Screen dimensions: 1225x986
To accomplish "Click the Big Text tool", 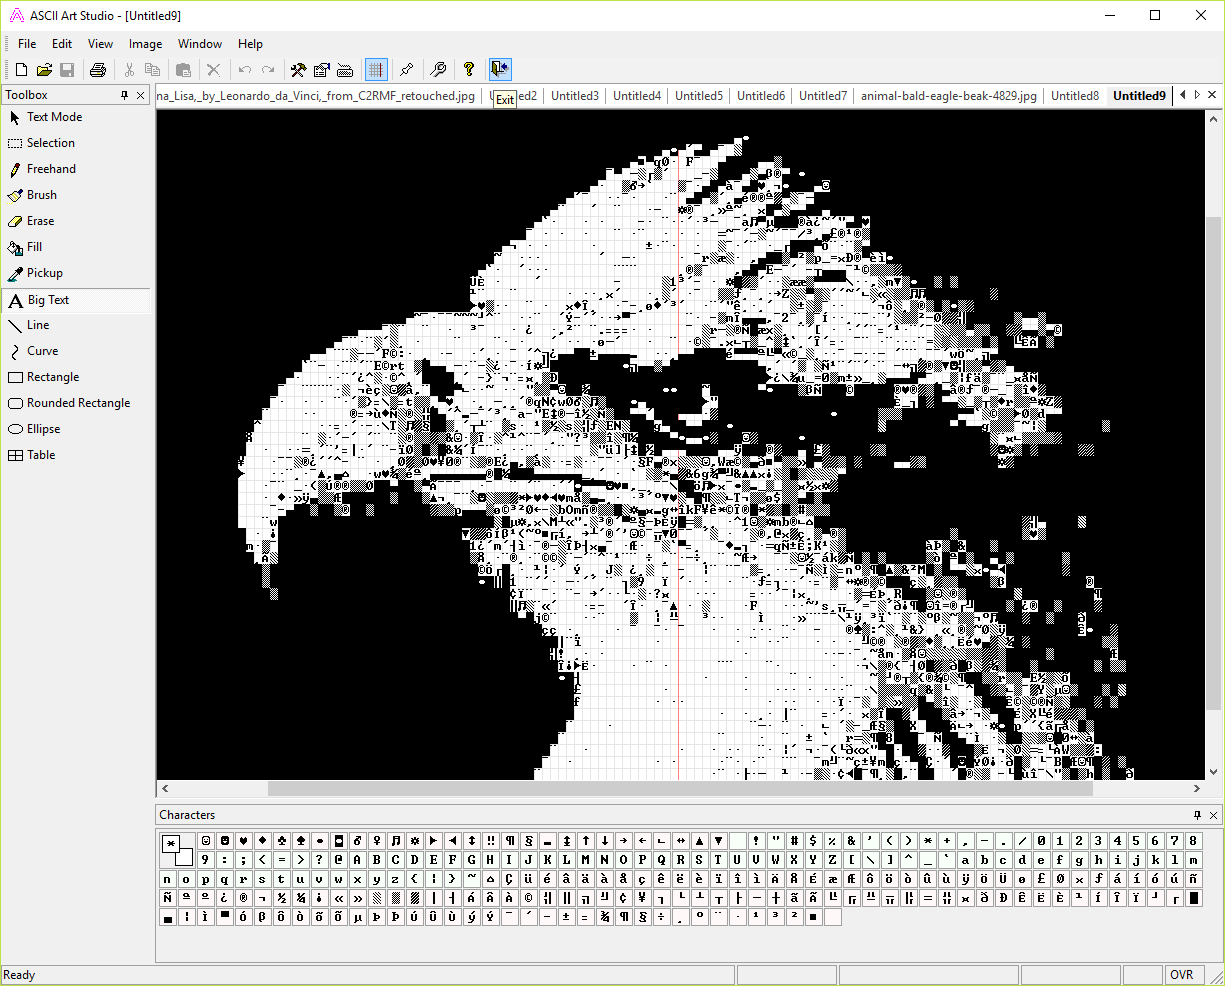I will 48,300.
